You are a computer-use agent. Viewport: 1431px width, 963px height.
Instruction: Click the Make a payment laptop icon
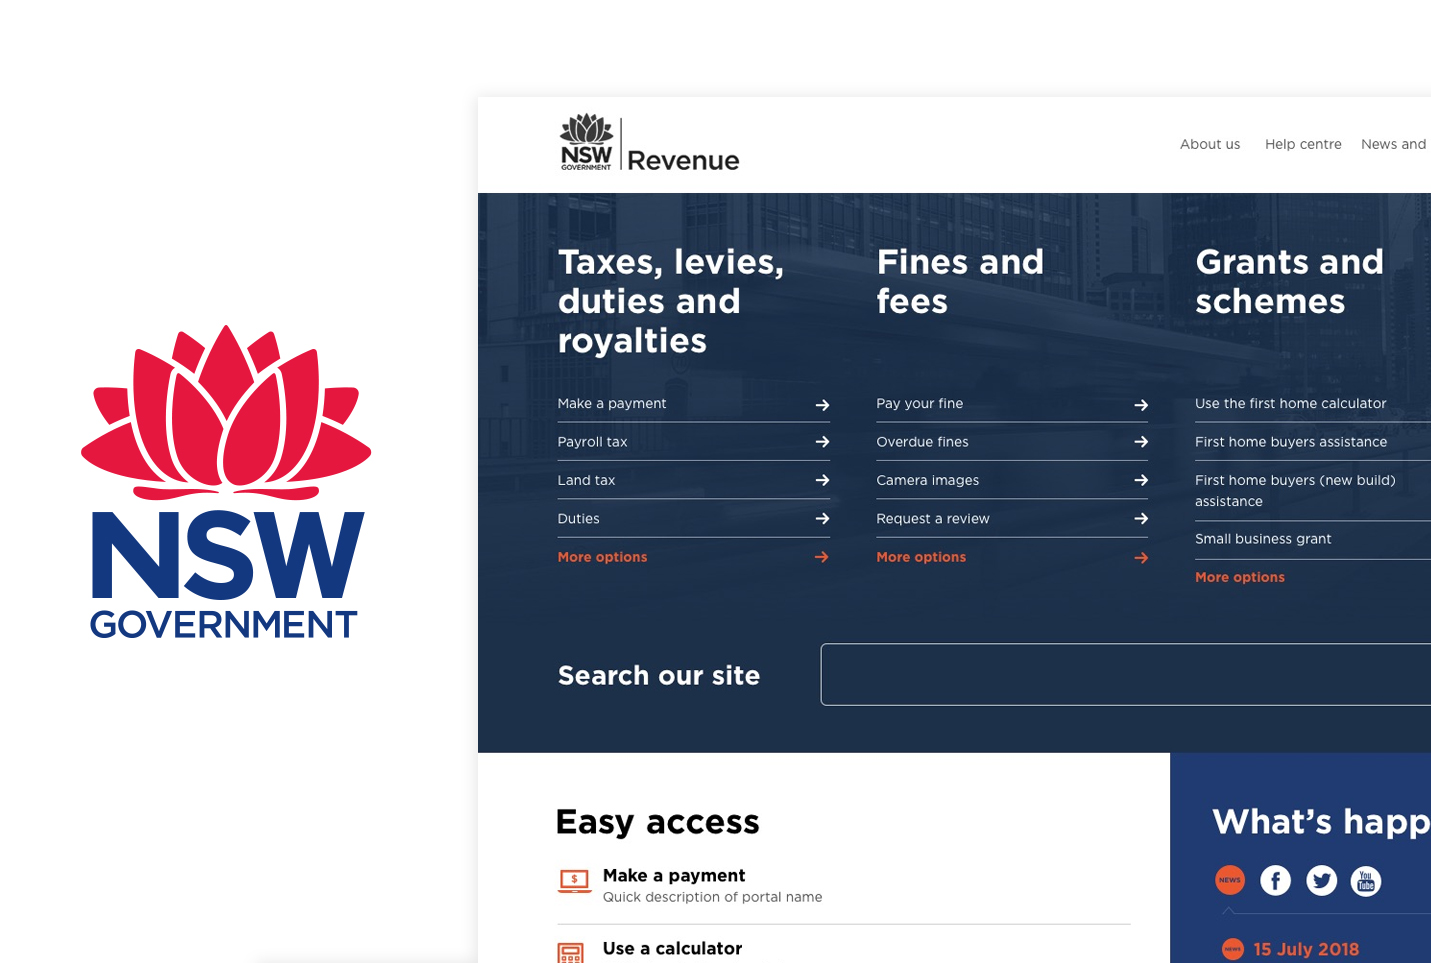[x=574, y=881]
